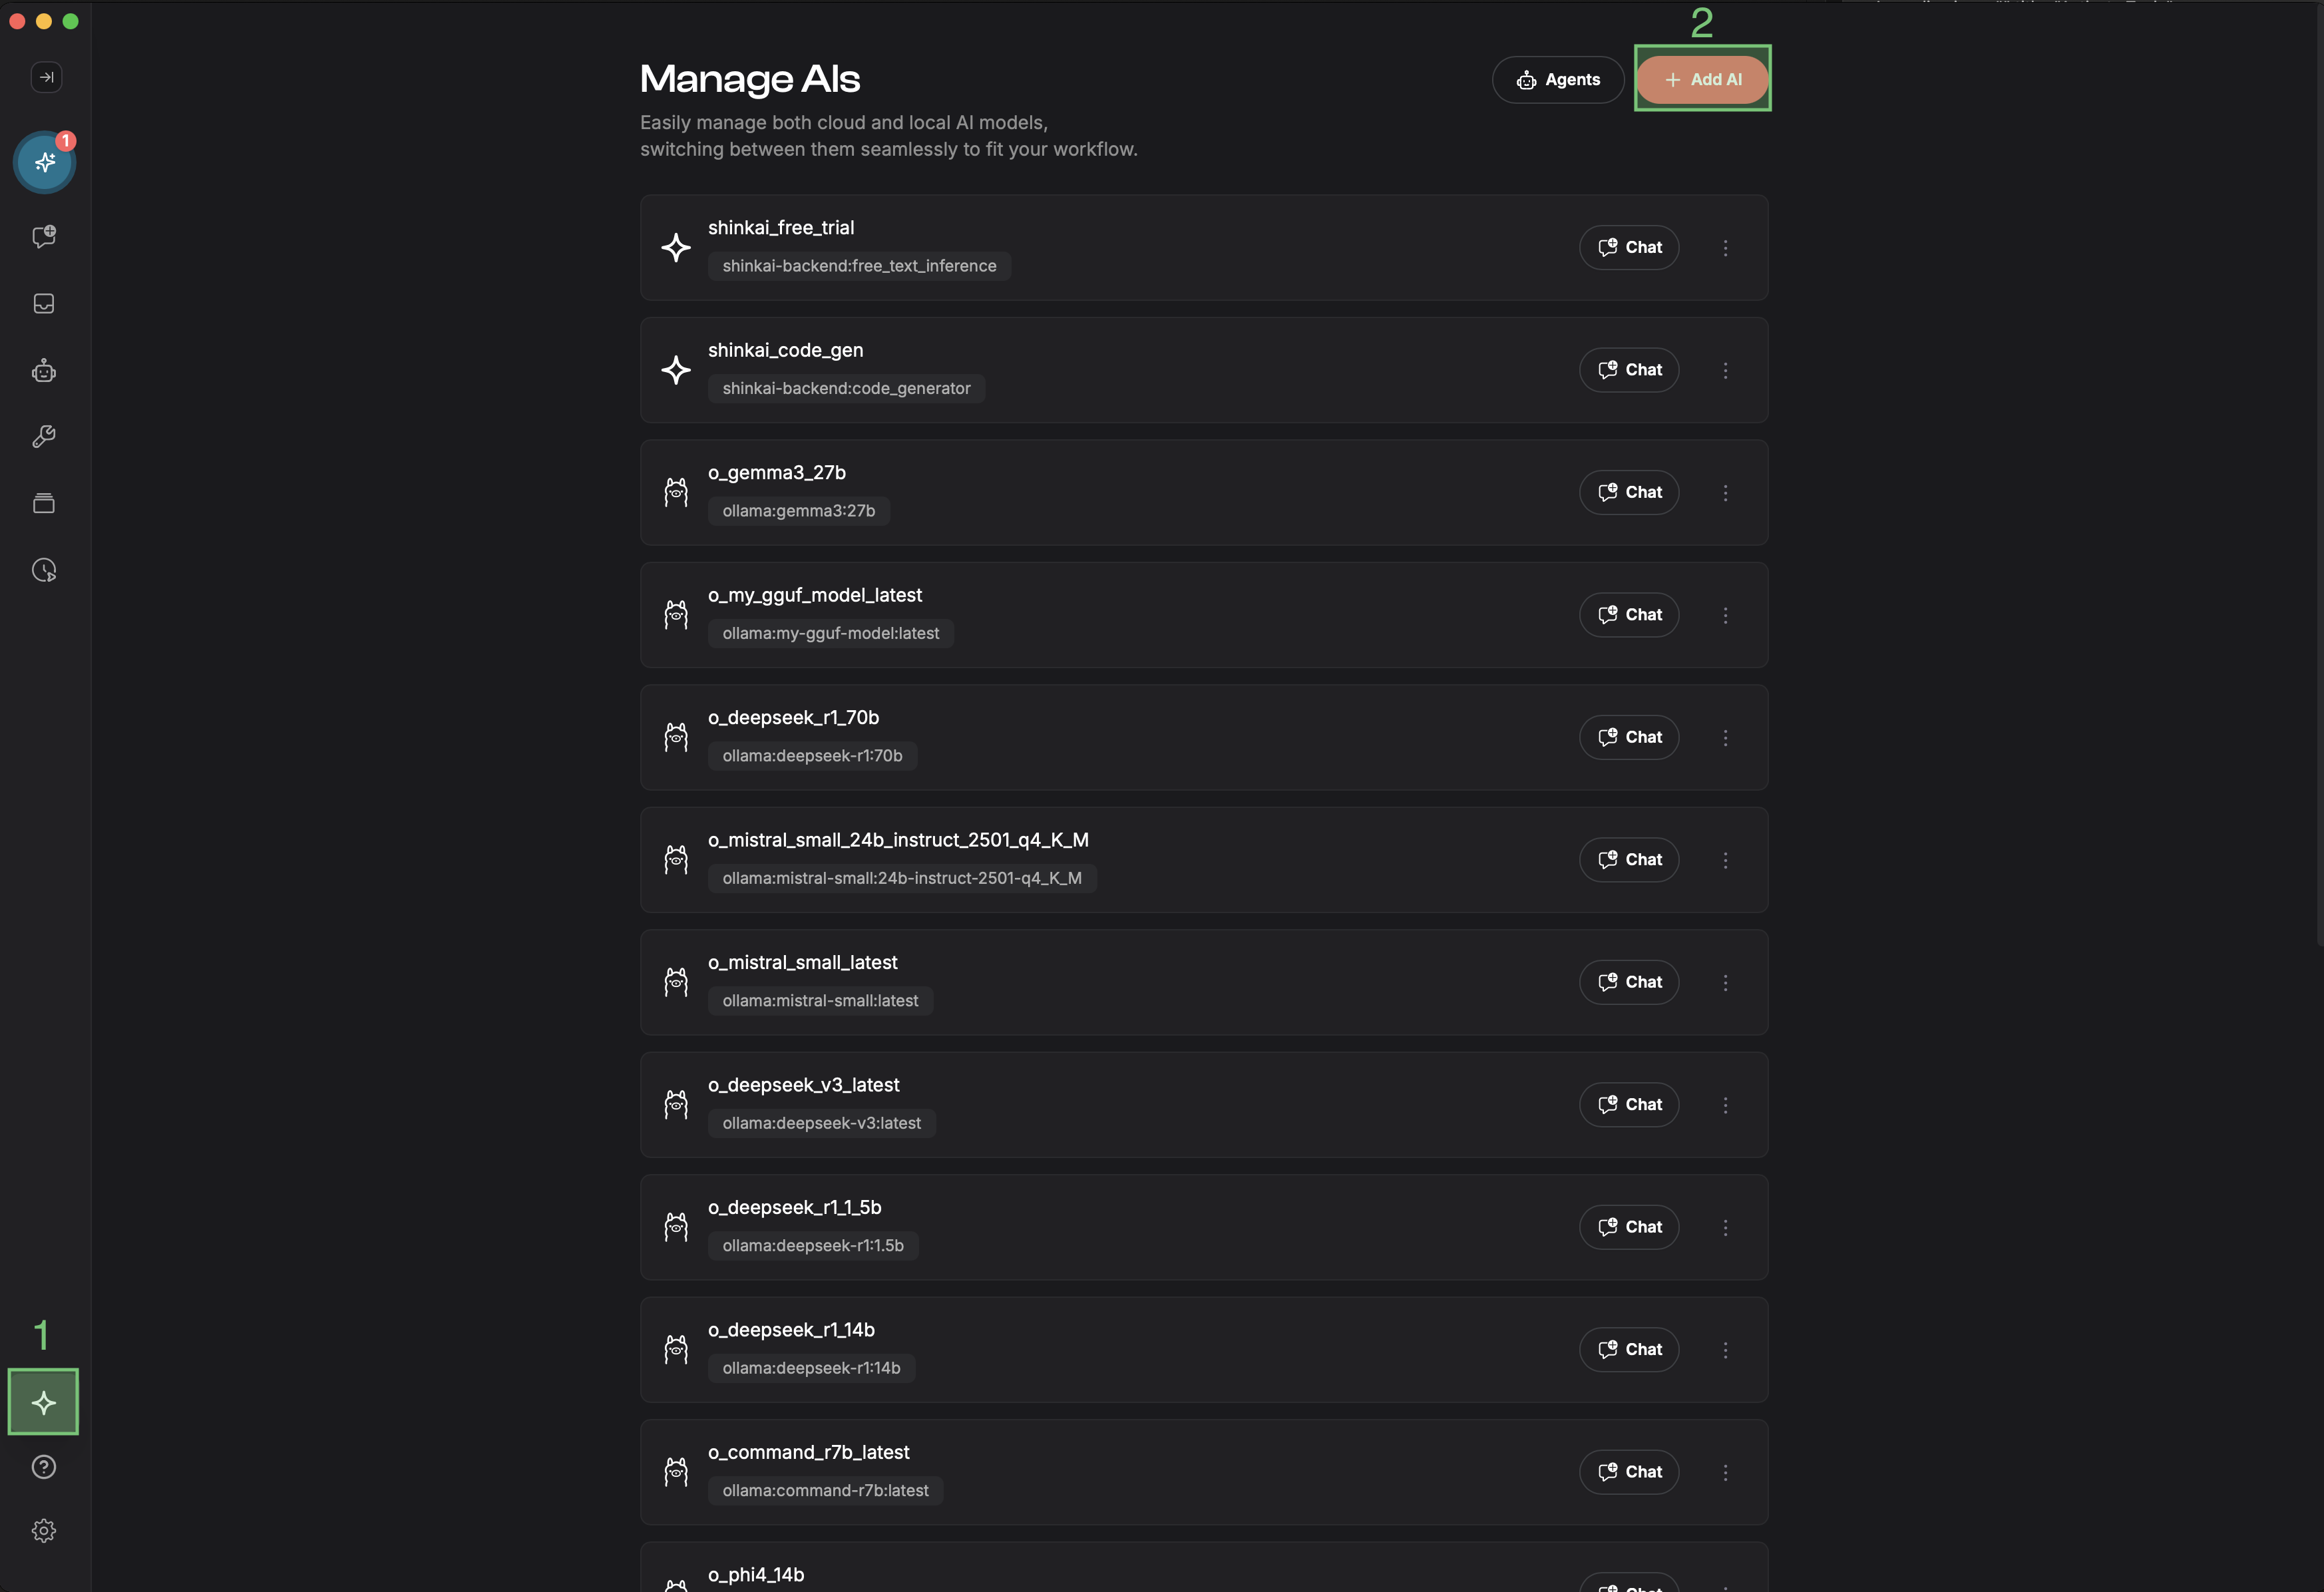
Task: Expand the sidebar with the arrow icon
Action: click(x=46, y=77)
